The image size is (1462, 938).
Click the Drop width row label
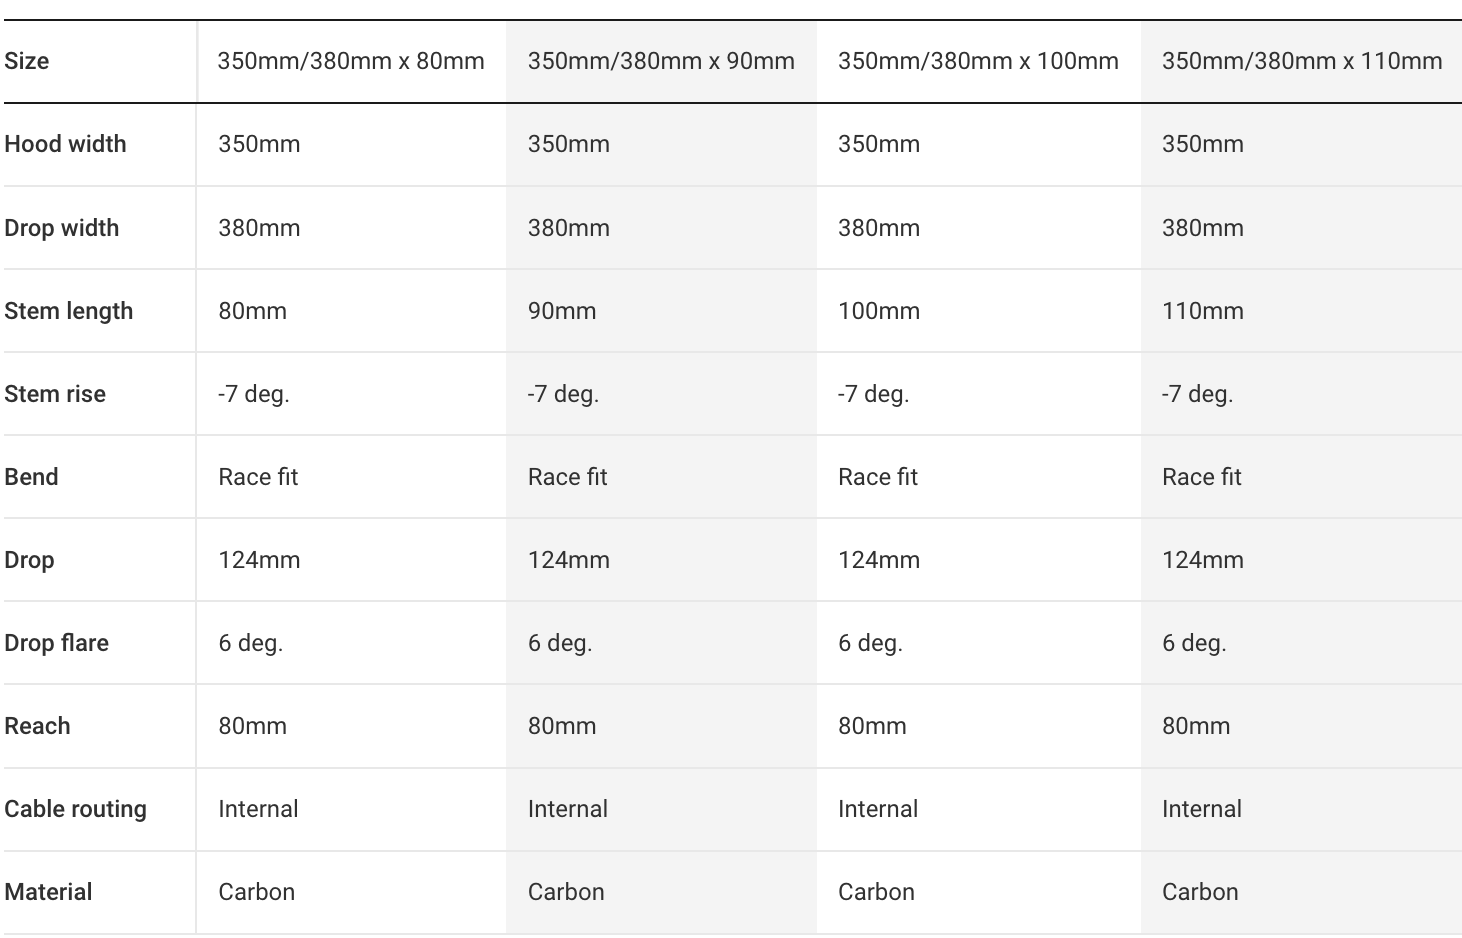coord(61,228)
